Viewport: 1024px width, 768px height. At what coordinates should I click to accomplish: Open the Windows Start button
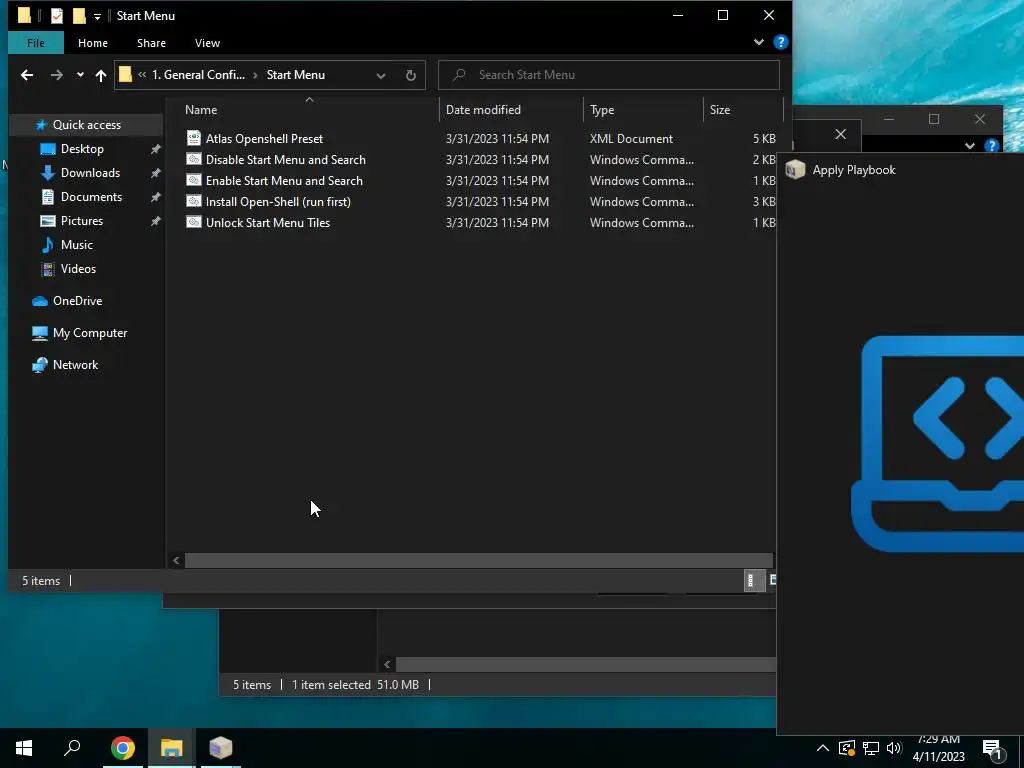tap(24, 748)
